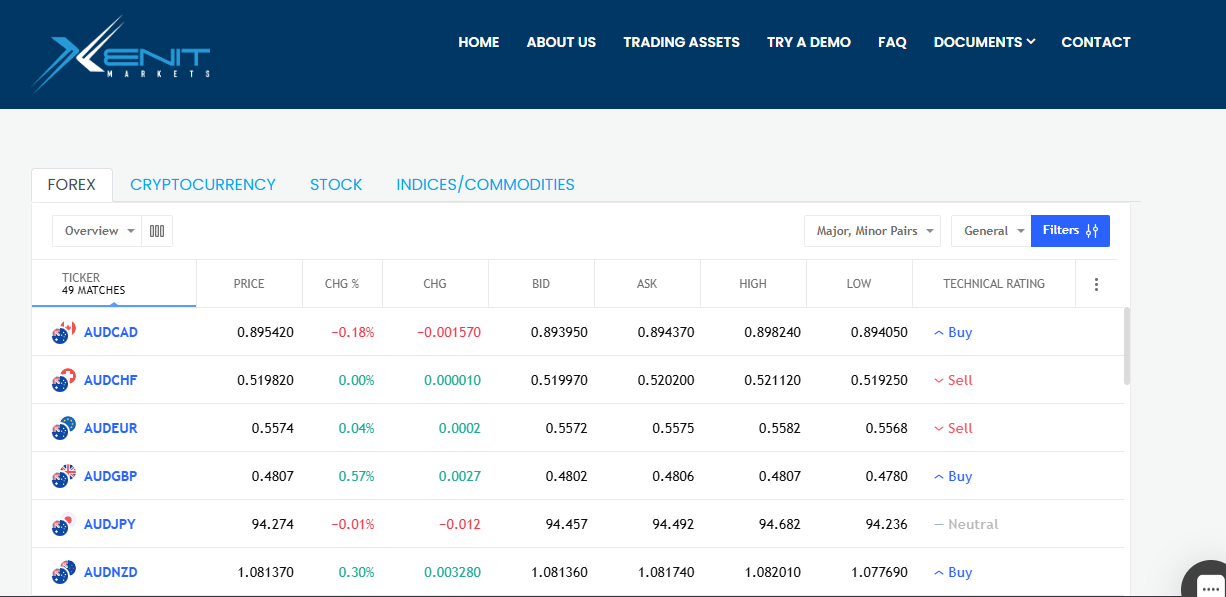Viewport: 1226px width, 597px height.
Task: Click the AUDCAD flag pair icon
Action: pyautogui.click(x=64, y=333)
